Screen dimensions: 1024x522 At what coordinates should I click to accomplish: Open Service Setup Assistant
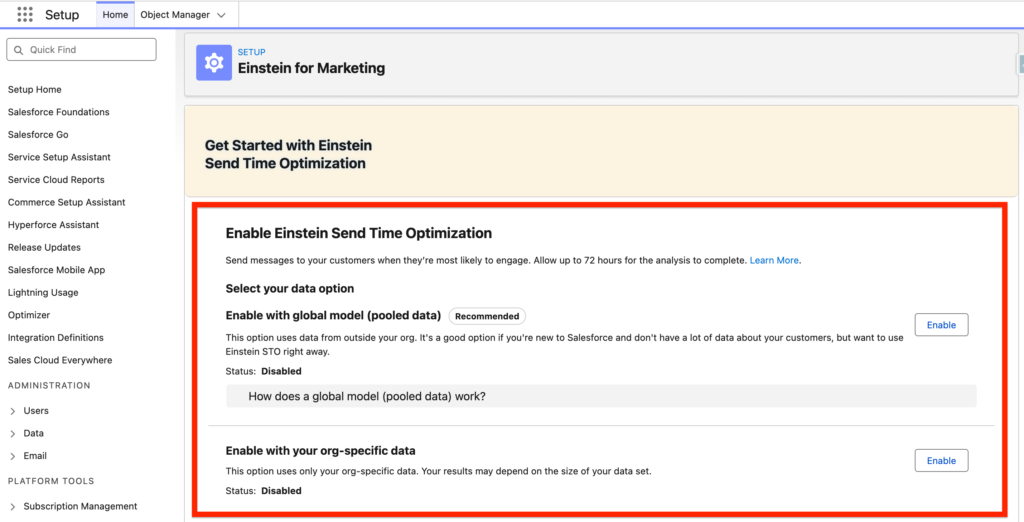[x=59, y=157]
